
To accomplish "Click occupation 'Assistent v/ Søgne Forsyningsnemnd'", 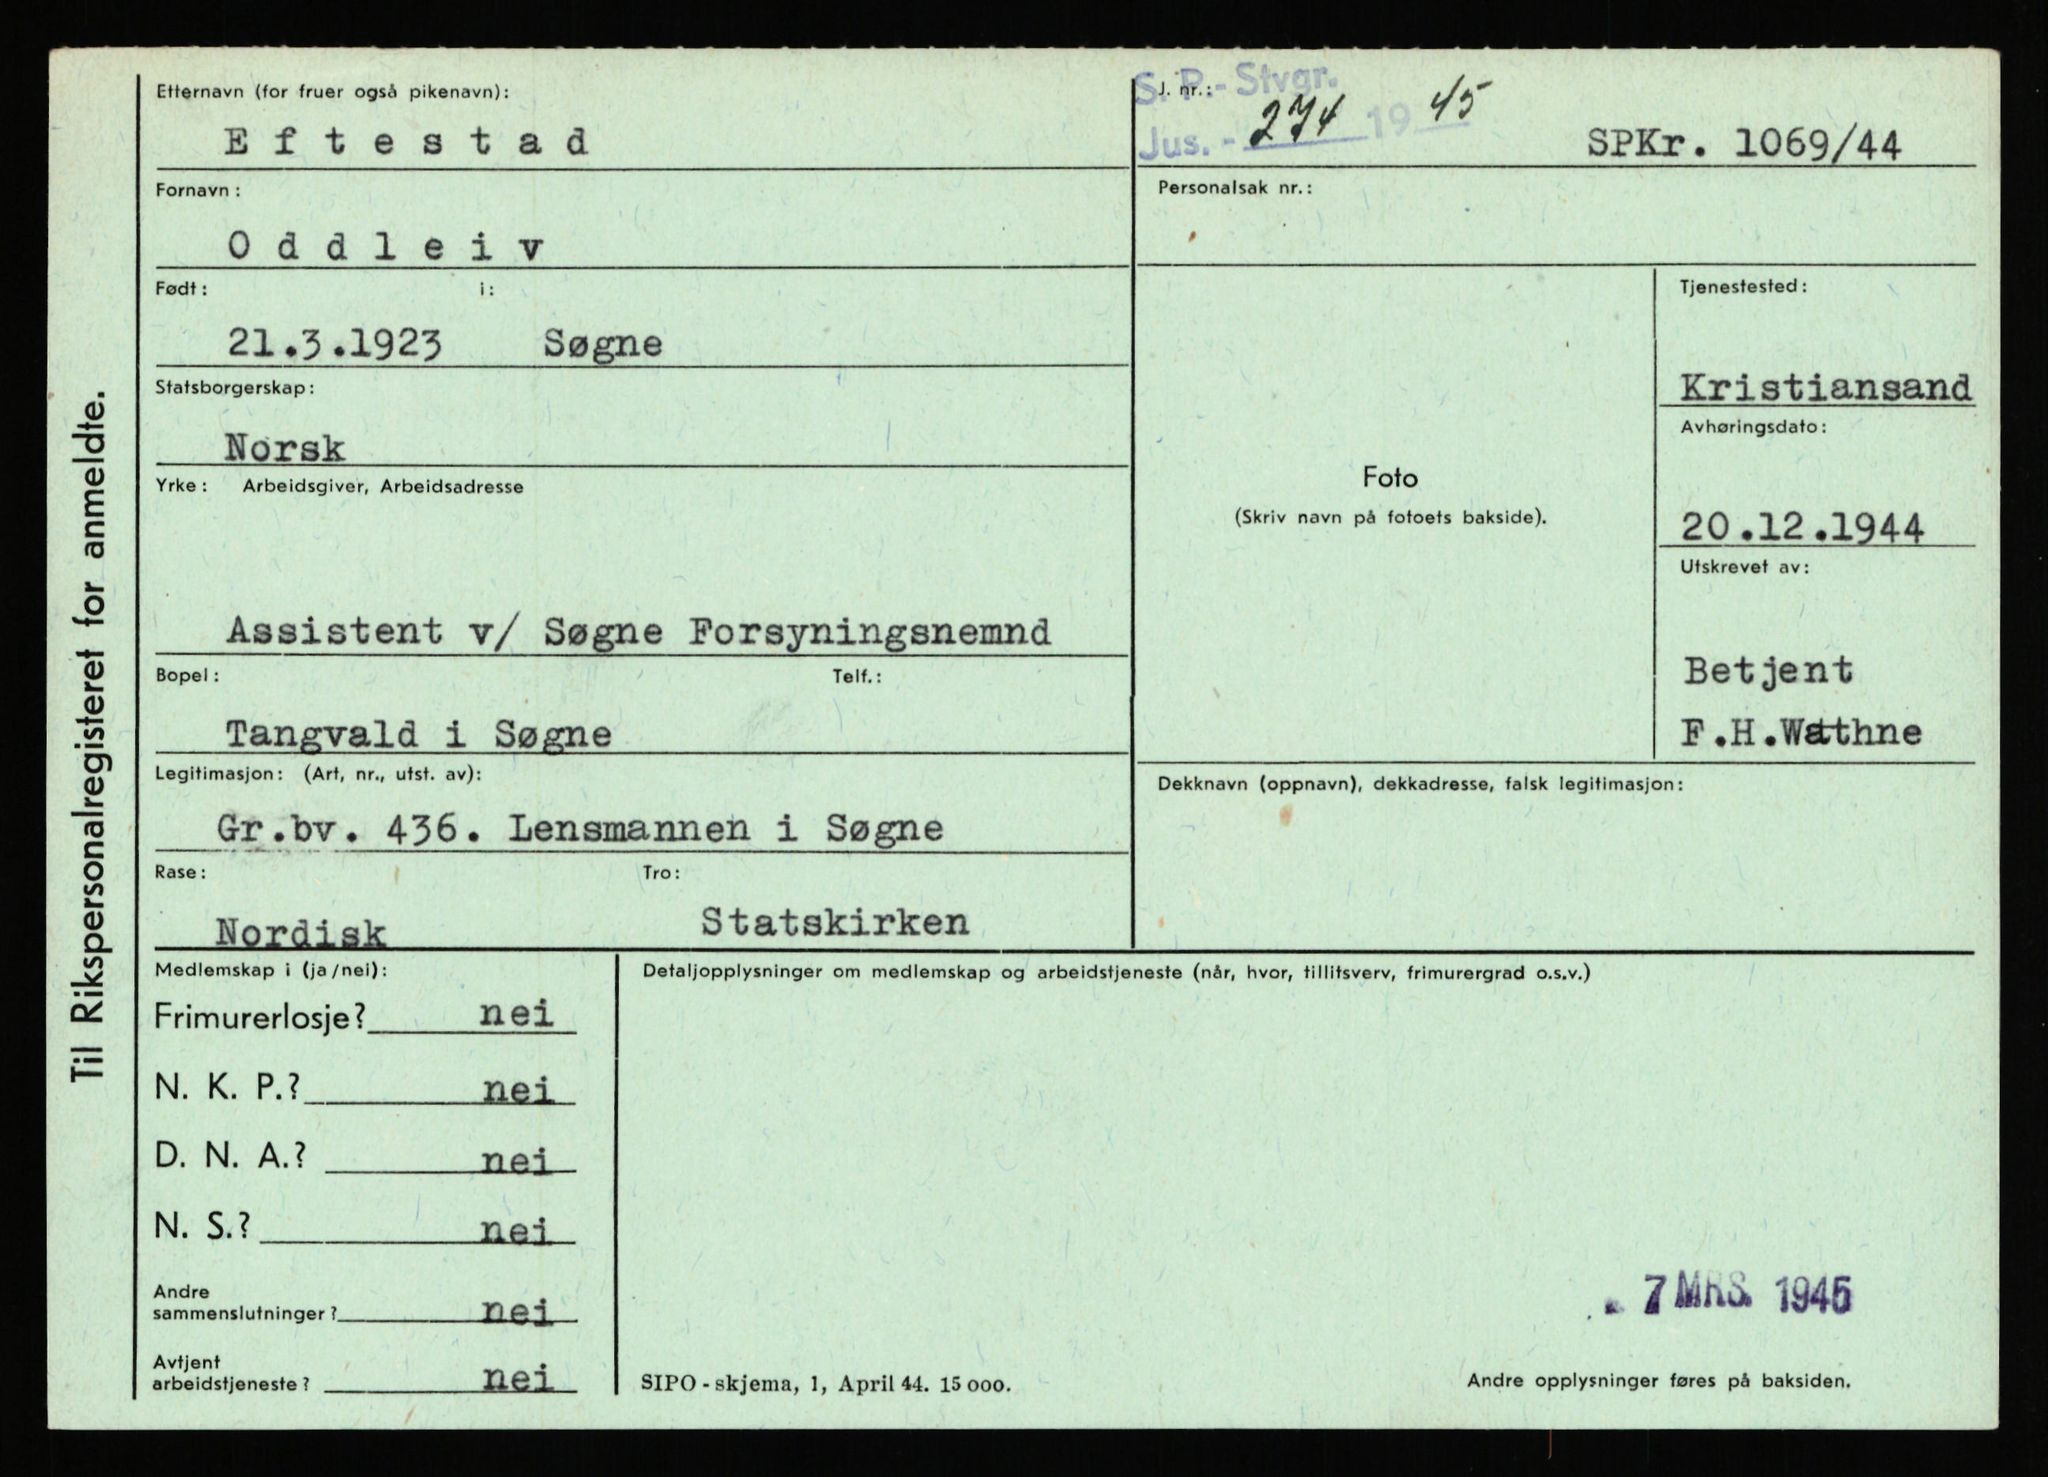I will coord(638,632).
